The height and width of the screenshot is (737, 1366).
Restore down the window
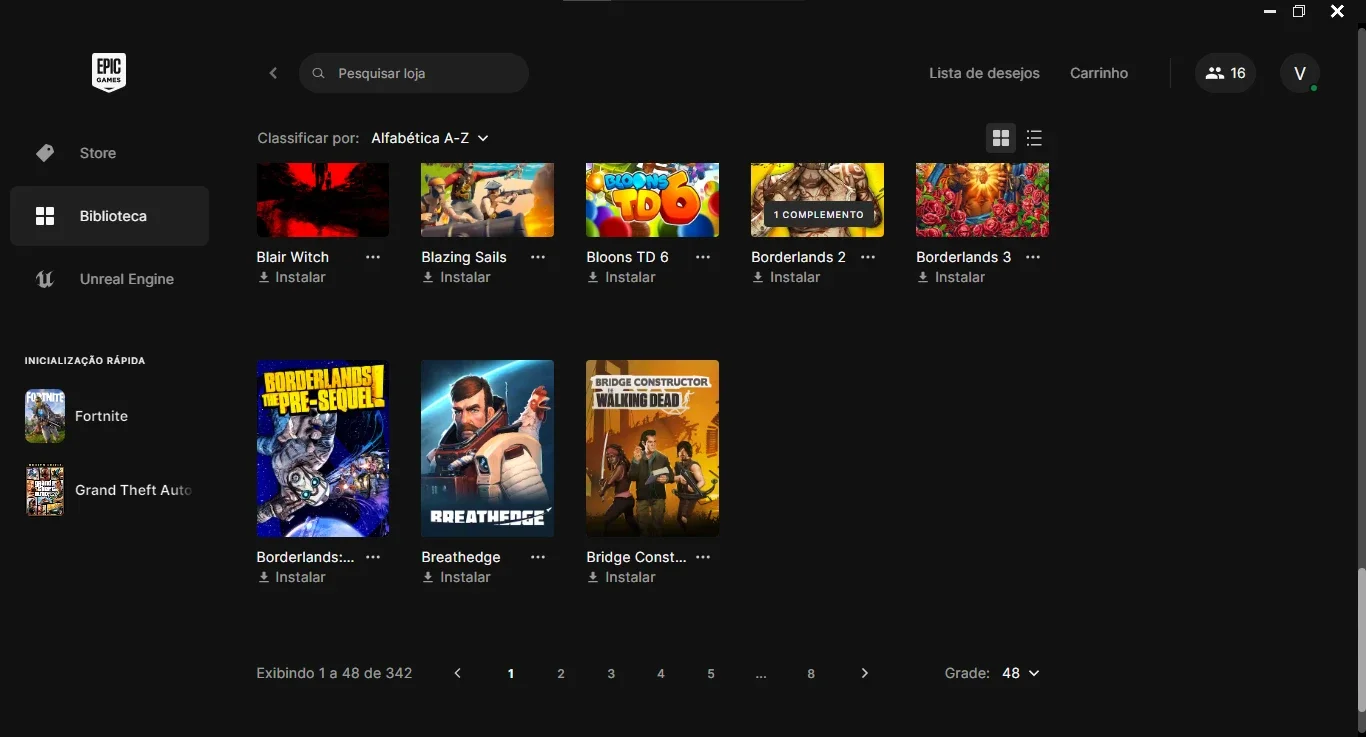[x=1299, y=11]
